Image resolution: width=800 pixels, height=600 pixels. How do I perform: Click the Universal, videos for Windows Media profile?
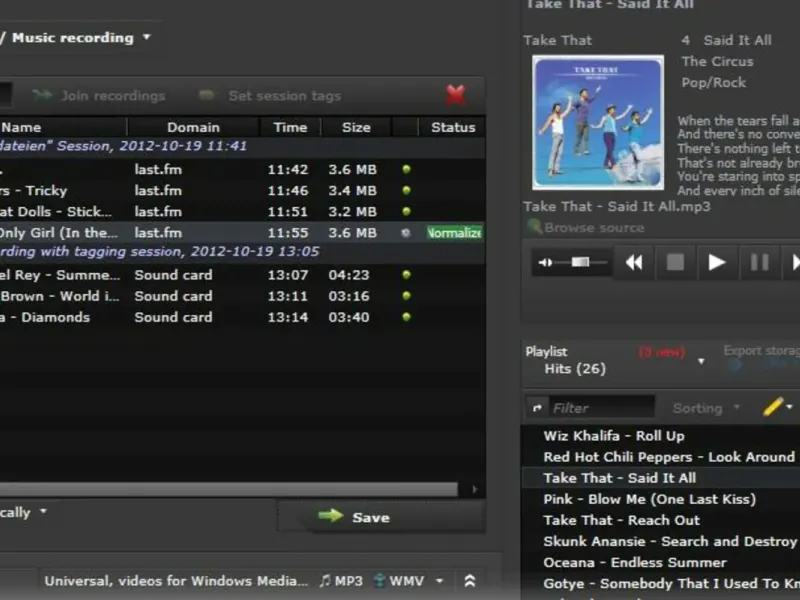pos(176,581)
